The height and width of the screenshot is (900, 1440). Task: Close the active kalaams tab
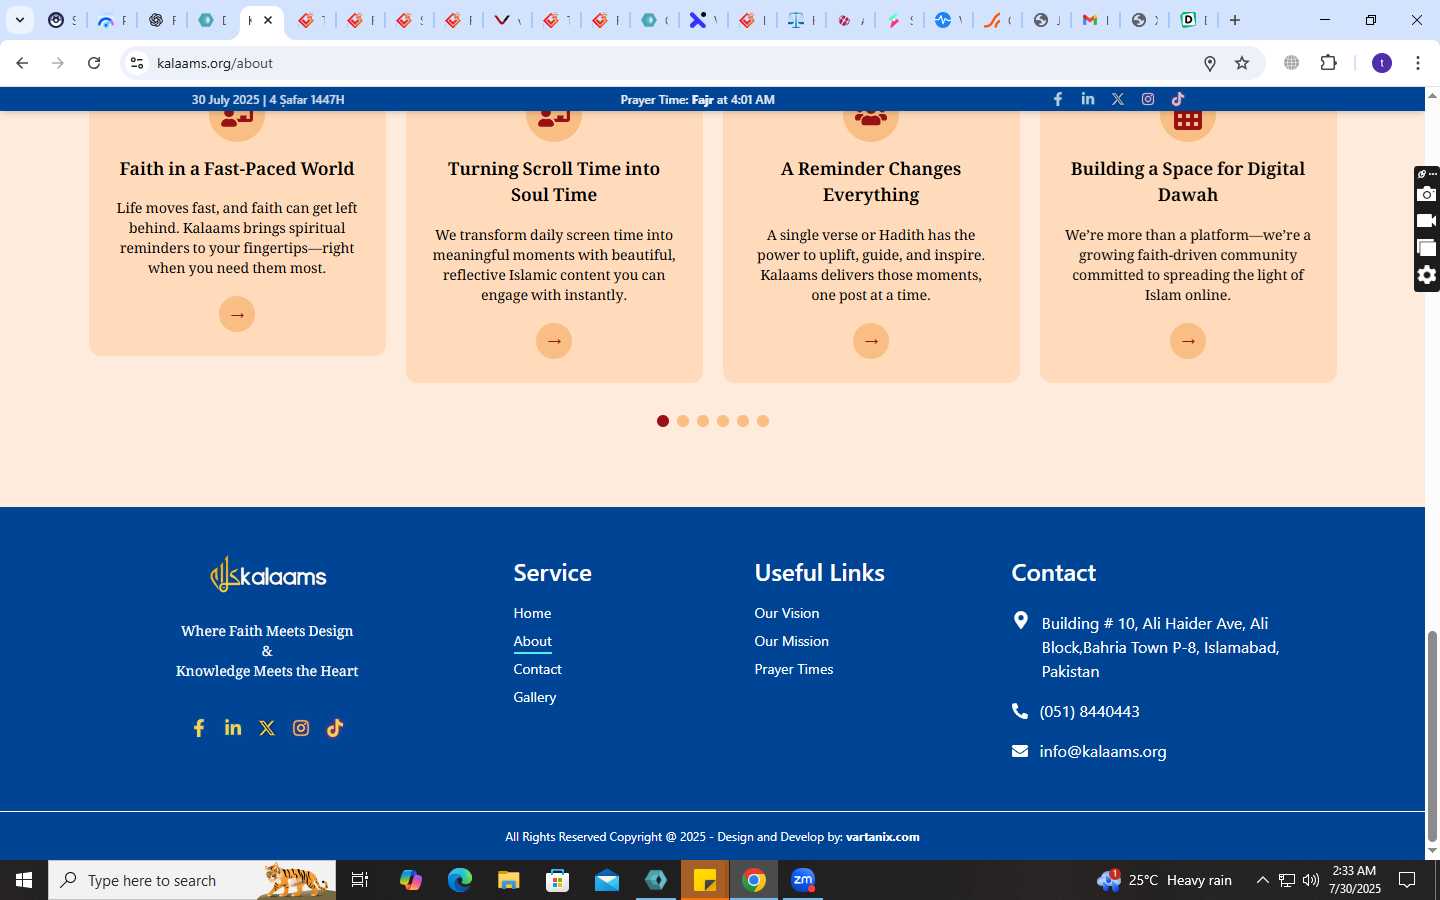[268, 20]
